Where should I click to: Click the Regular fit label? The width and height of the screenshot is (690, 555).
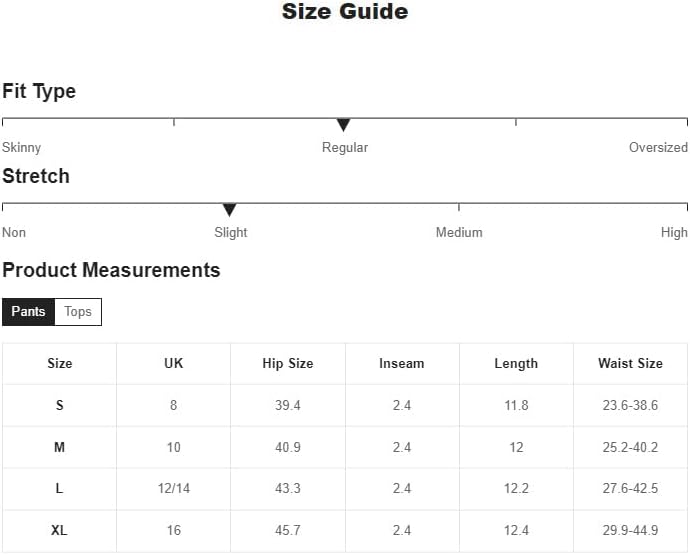pos(345,147)
